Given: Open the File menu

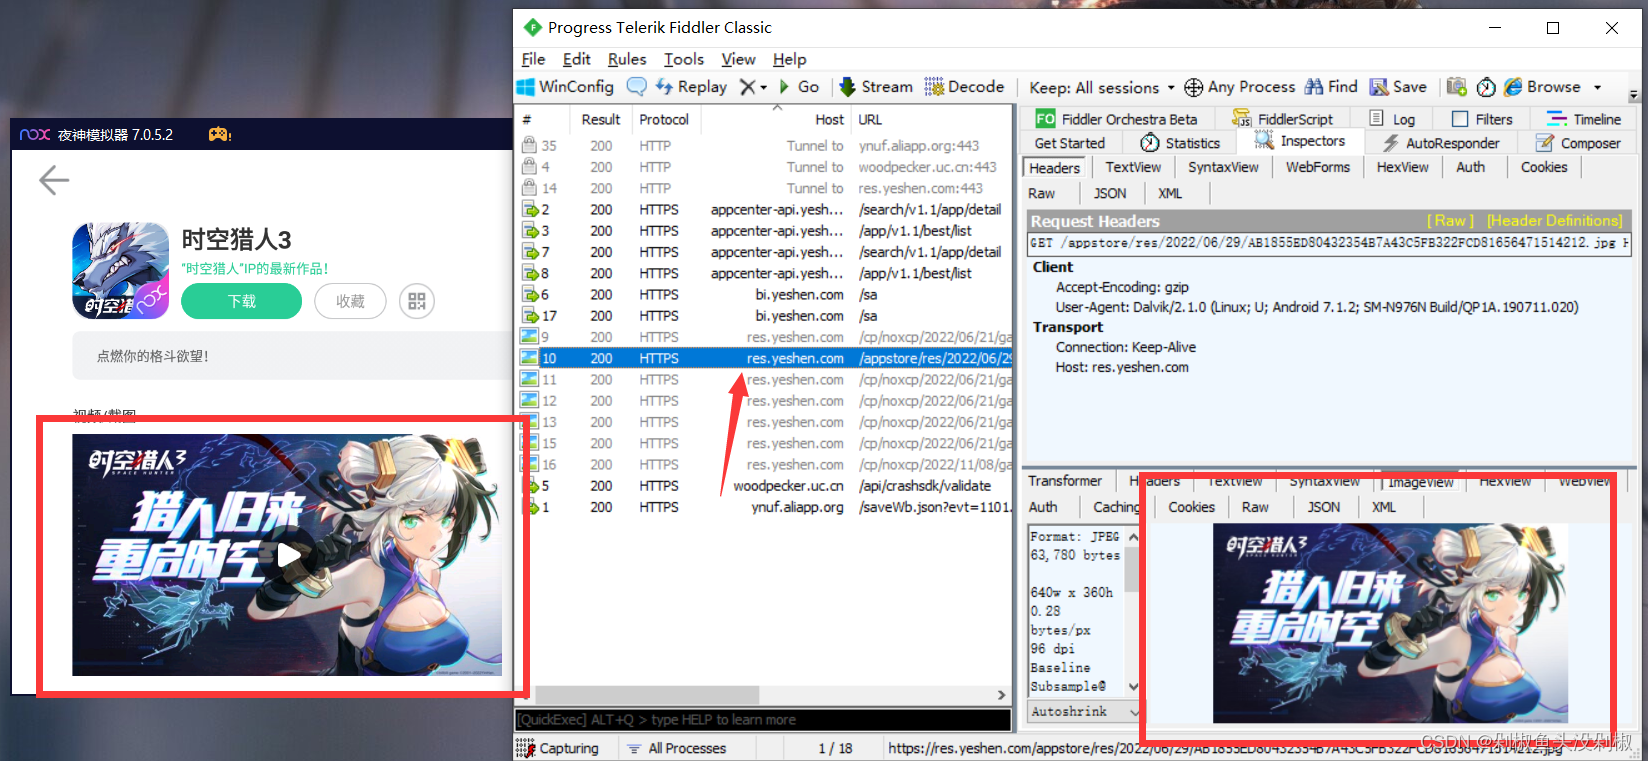Looking at the screenshot, I should [x=534, y=59].
